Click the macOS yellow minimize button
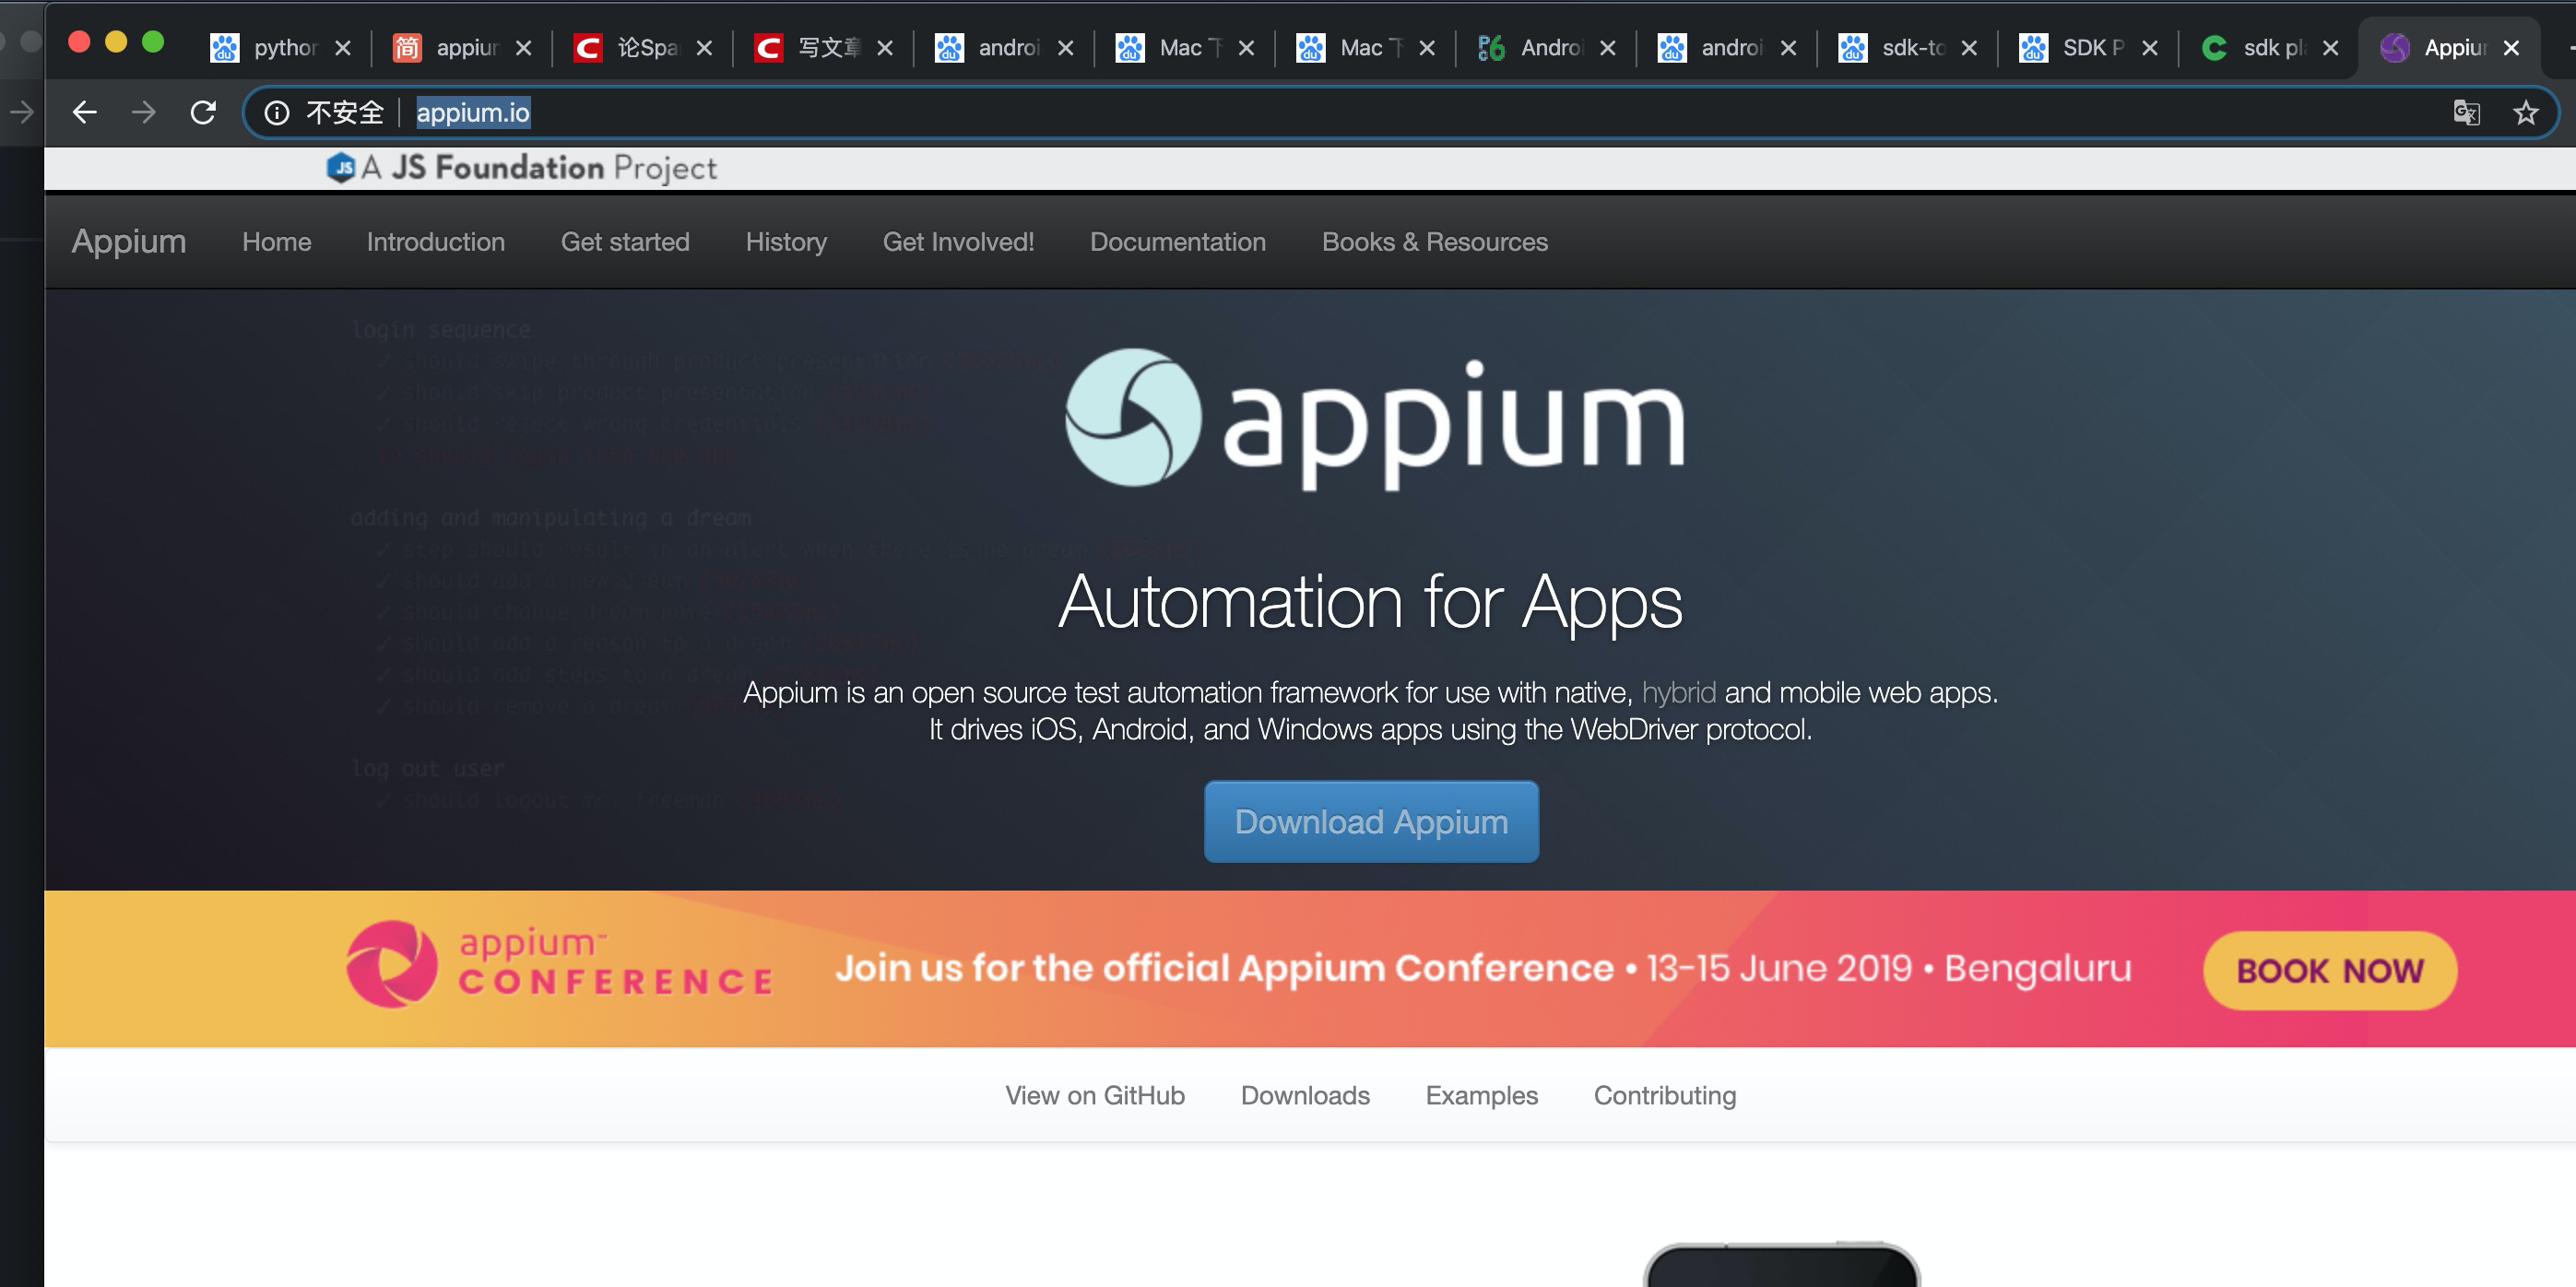 pos(116,42)
